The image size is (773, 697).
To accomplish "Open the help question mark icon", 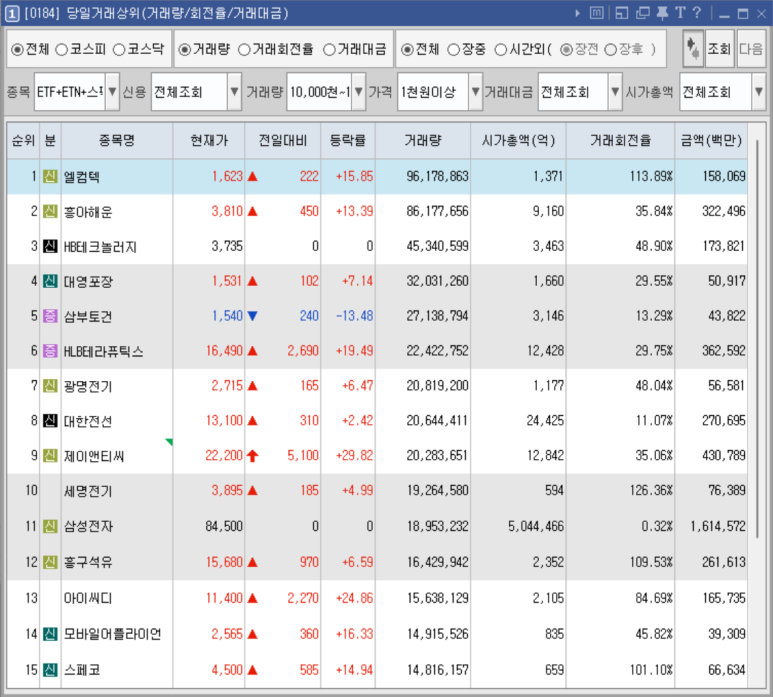I will tap(697, 12).
